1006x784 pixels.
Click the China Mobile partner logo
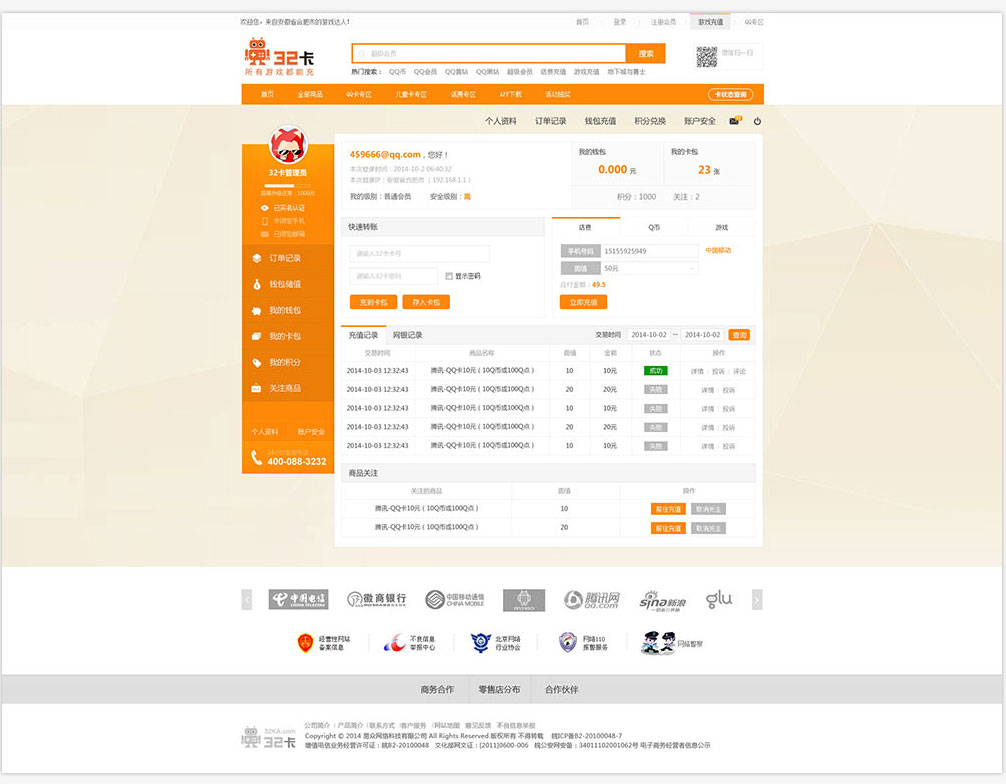[455, 599]
